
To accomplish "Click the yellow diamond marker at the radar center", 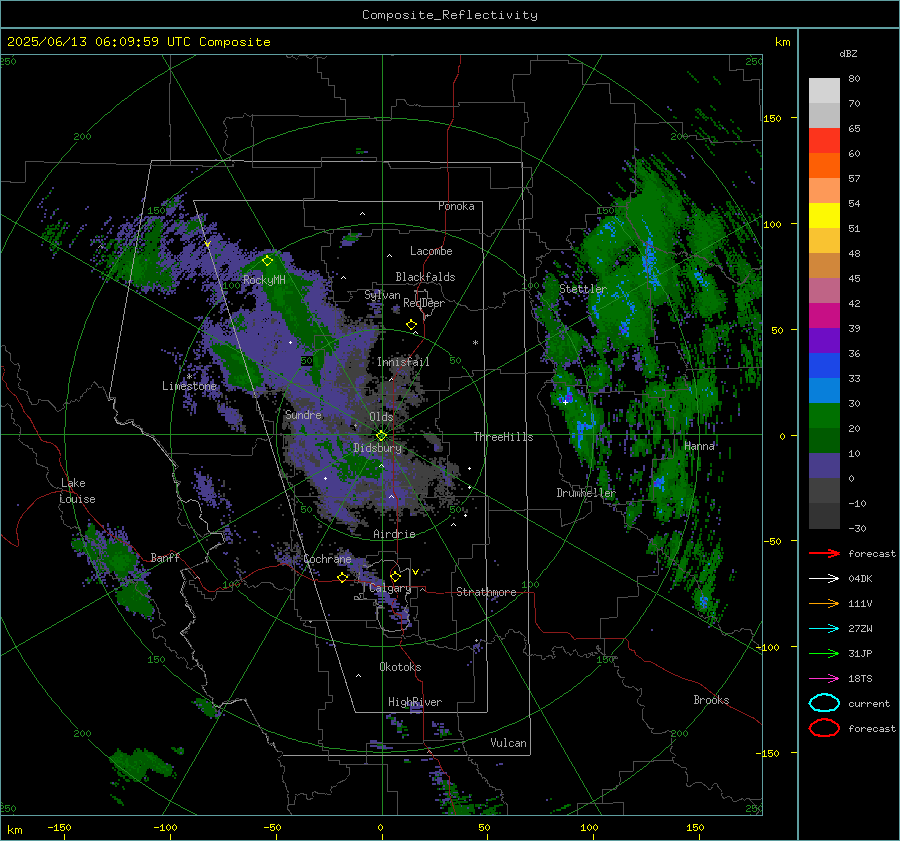I will coord(381,436).
